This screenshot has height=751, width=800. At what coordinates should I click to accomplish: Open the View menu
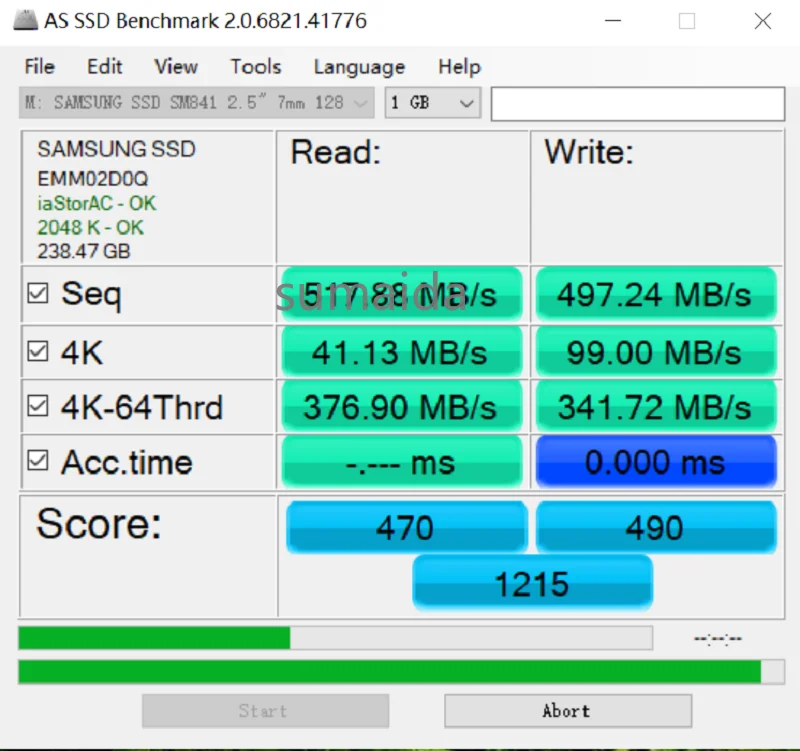pos(176,66)
